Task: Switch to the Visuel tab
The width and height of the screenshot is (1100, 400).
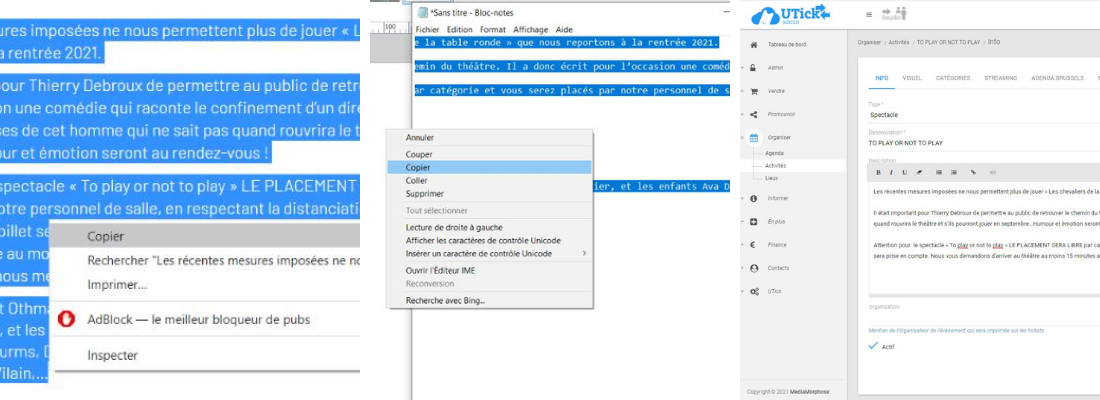Action: coord(912,77)
